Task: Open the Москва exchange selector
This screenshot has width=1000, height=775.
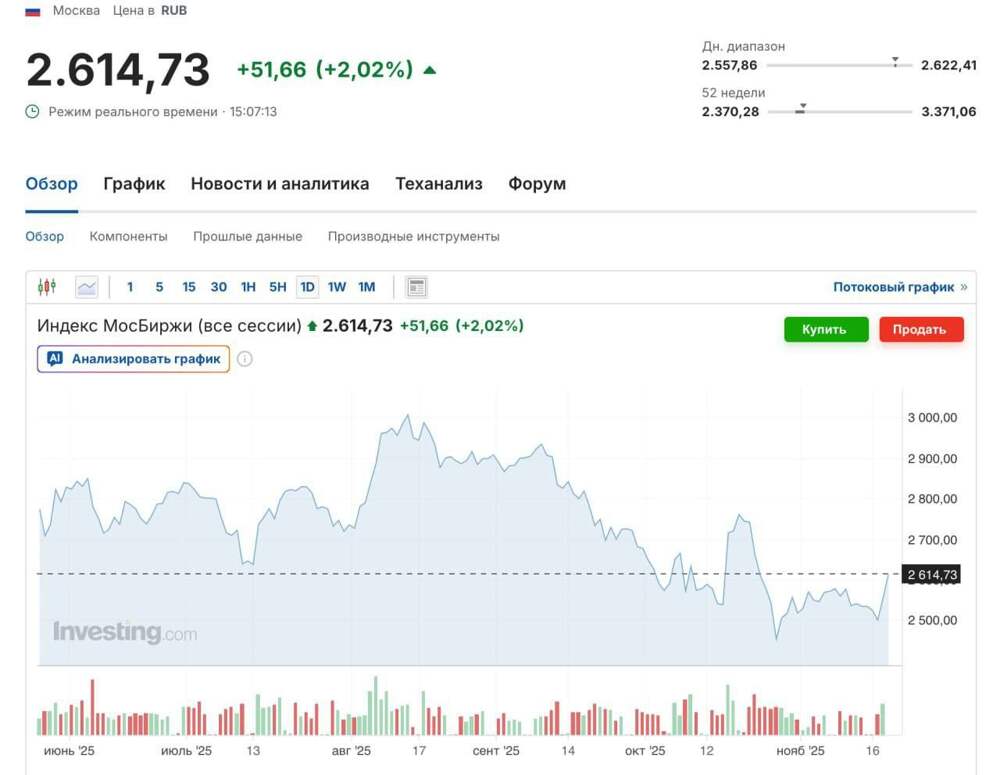Action: coord(76,11)
